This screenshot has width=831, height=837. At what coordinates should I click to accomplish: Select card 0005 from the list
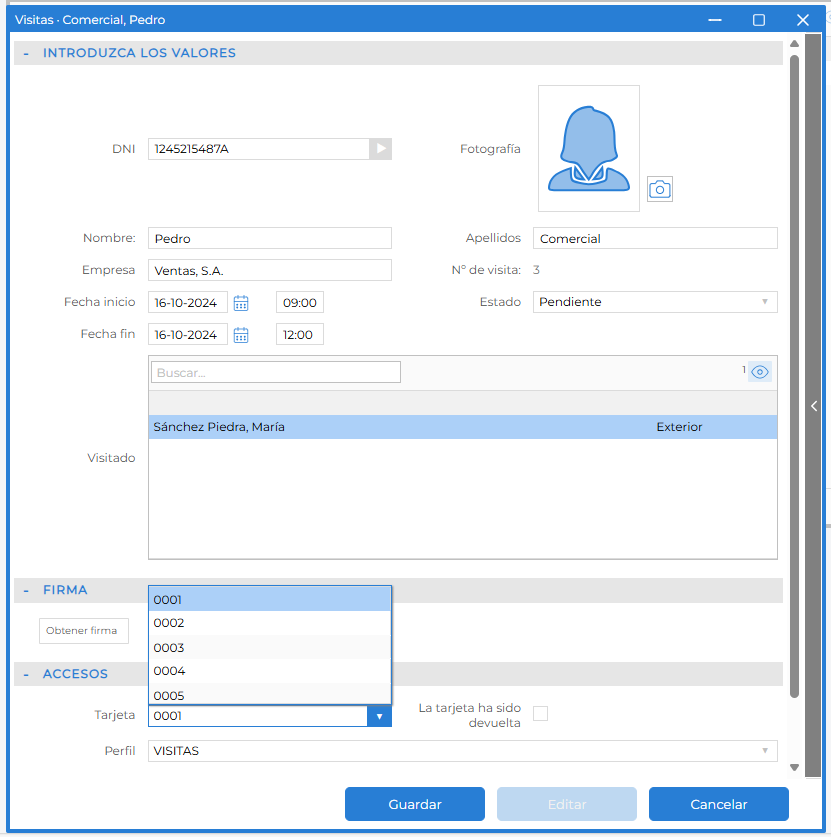pos(270,694)
